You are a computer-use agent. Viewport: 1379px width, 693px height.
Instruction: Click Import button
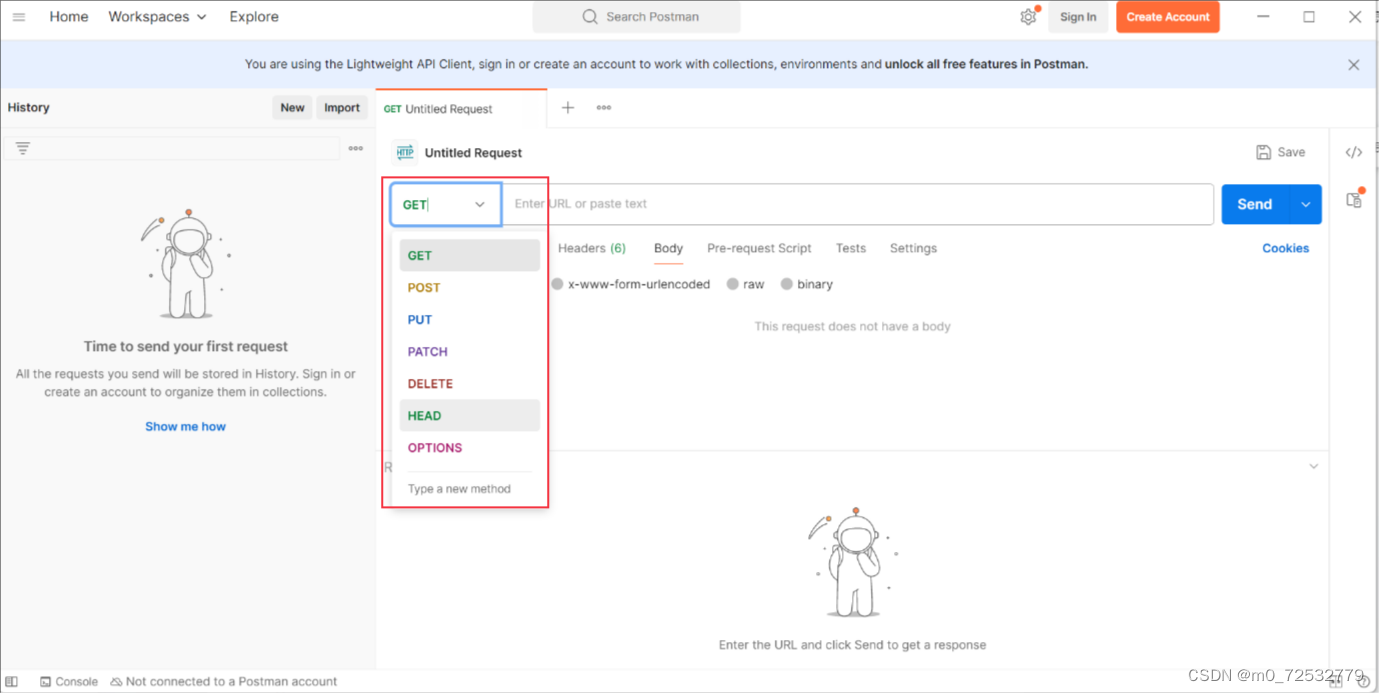coord(342,108)
